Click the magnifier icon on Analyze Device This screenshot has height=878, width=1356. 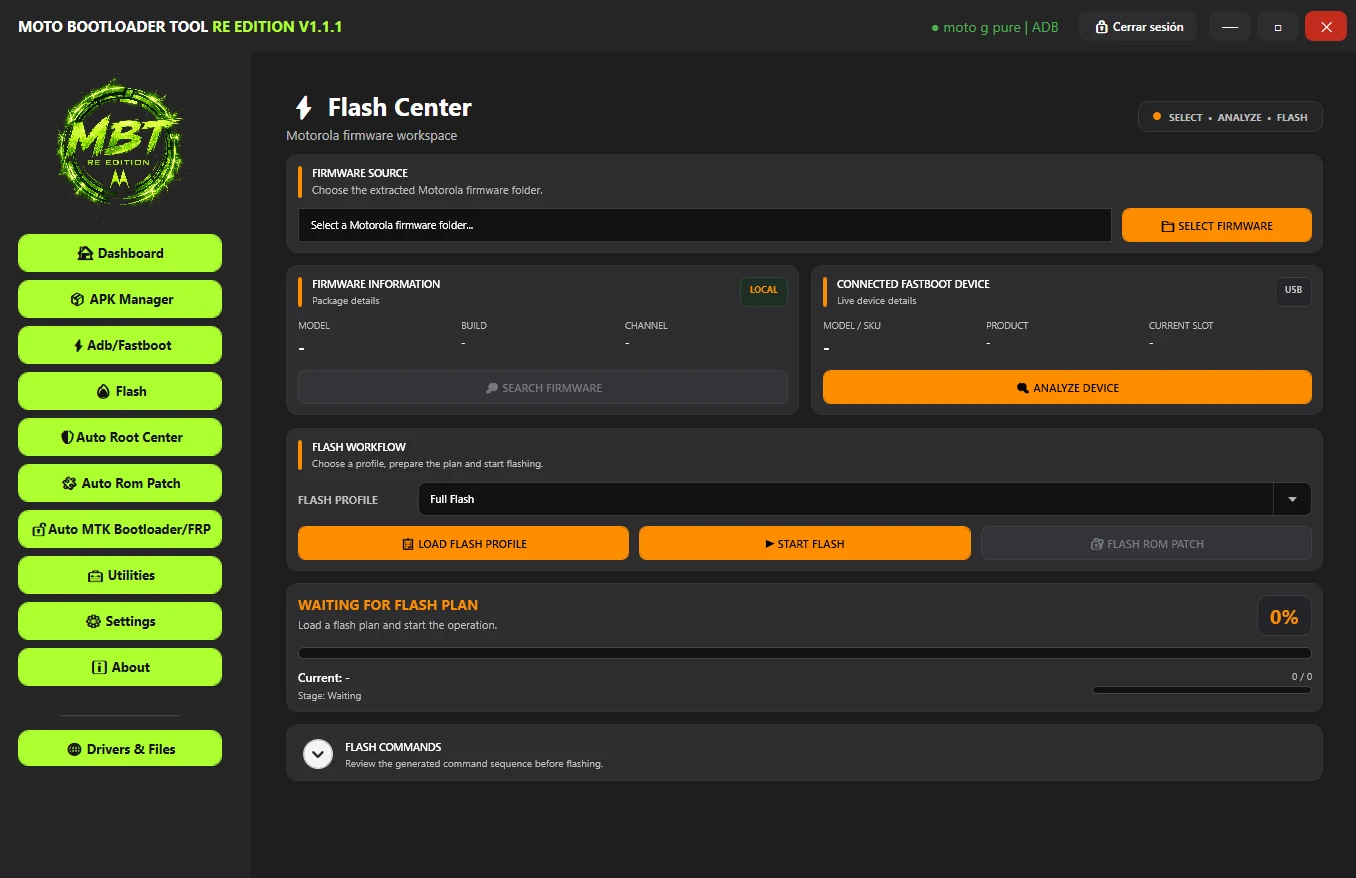1022,388
